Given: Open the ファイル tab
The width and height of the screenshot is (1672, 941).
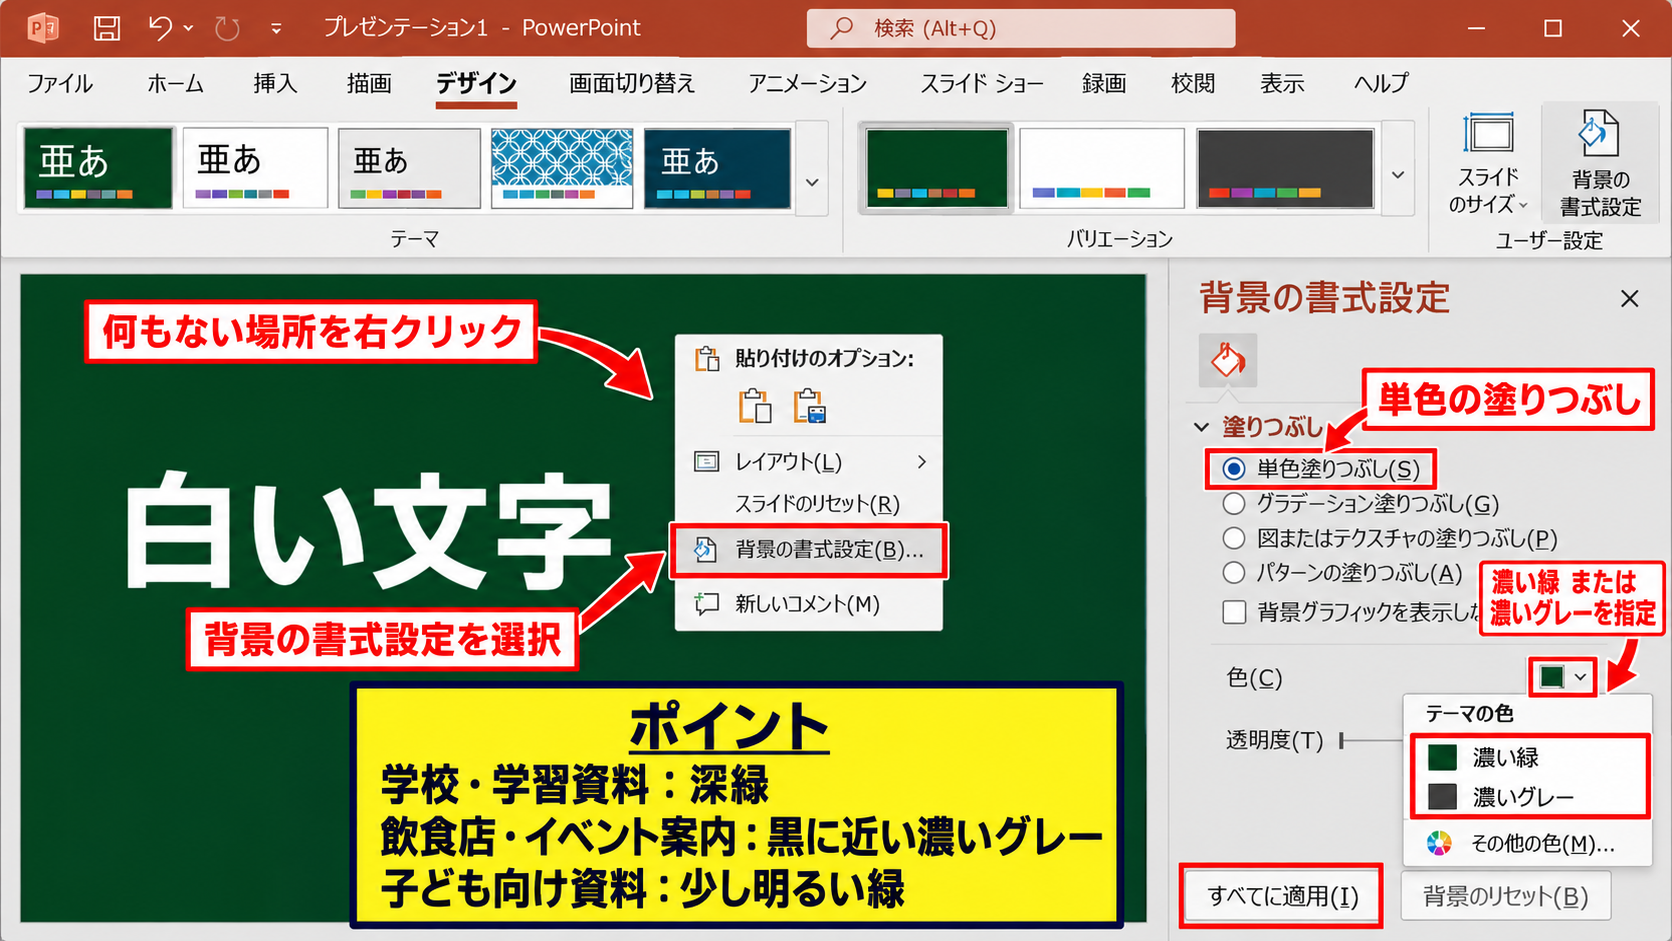Looking at the screenshot, I should point(60,83).
